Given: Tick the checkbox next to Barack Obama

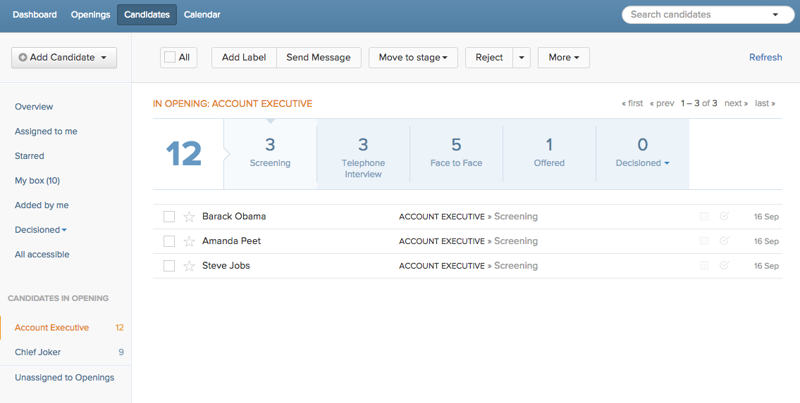Looking at the screenshot, I should coord(169,216).
